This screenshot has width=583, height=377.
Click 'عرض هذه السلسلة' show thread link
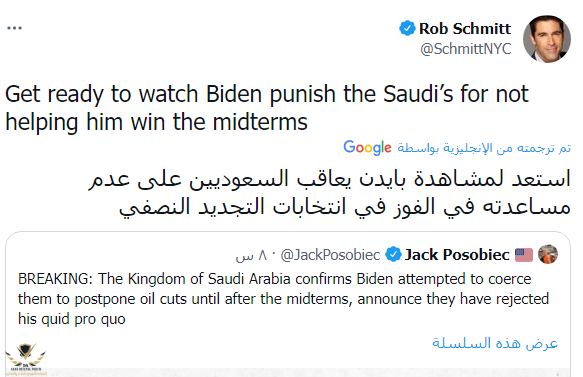495,343
